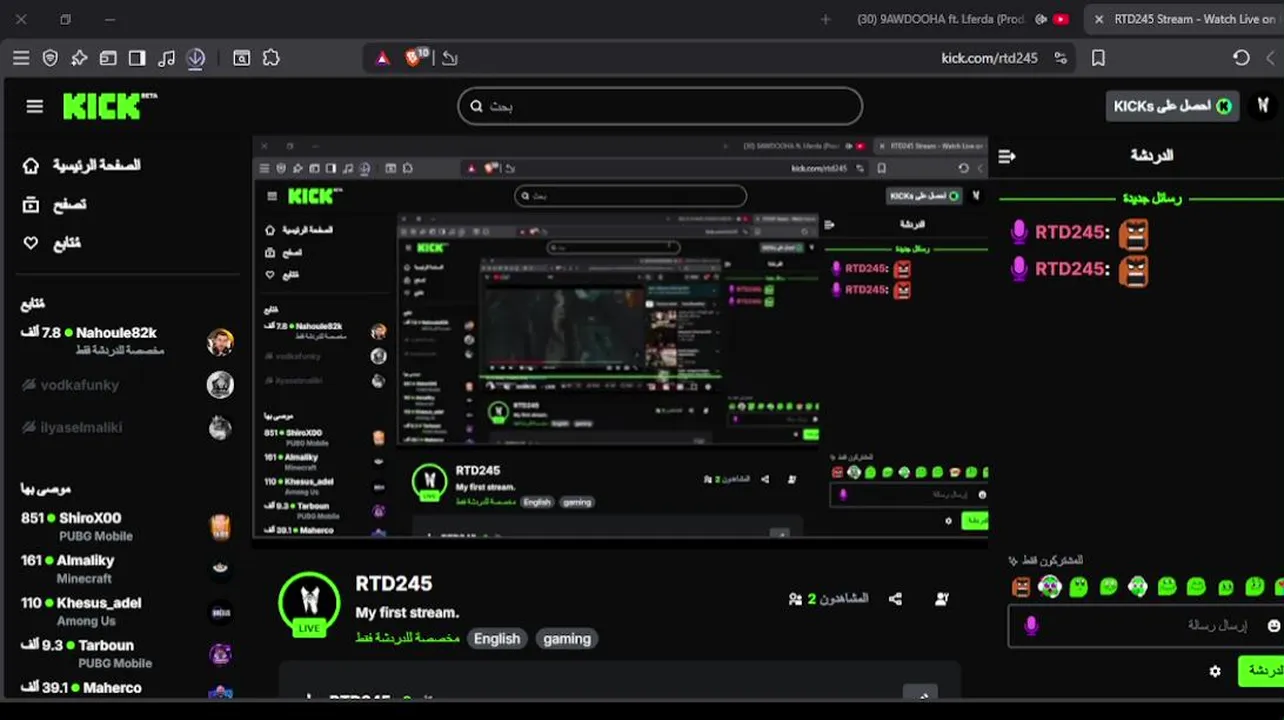Close the RTD245 Stream tab with its X
This screenshot has height=720, width=1284.
[x=1099, y=19]
